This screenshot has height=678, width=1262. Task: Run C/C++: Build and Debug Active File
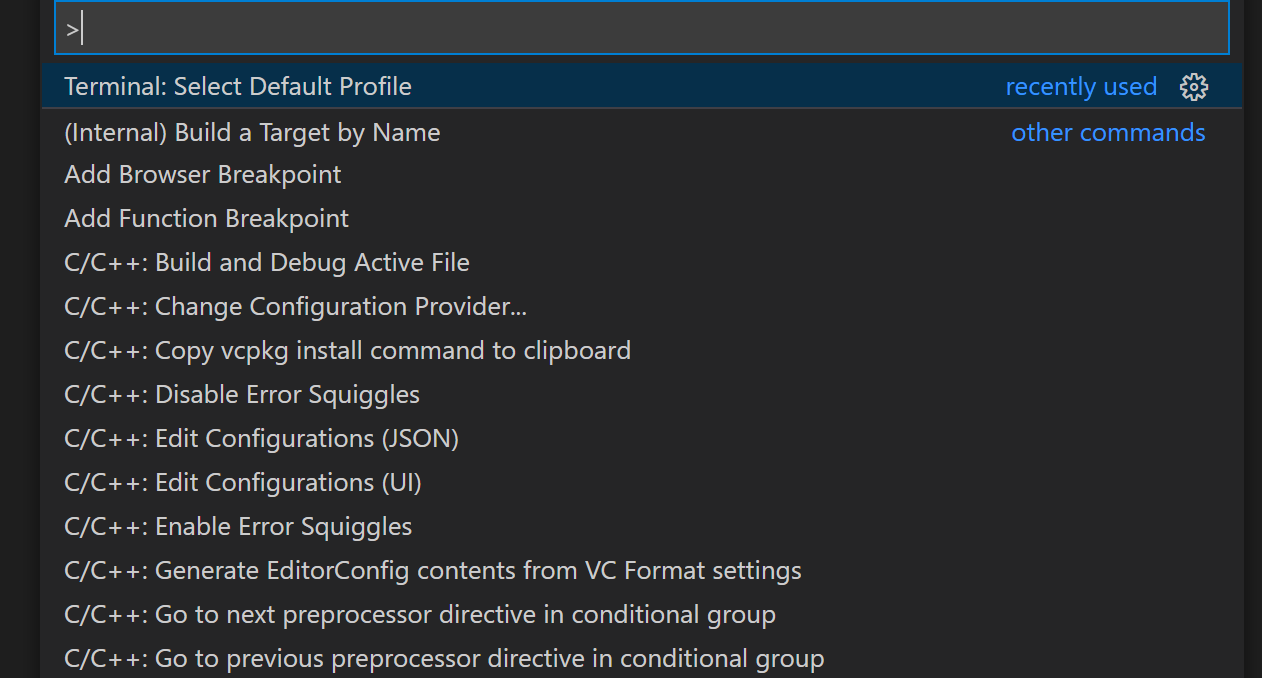tap(267, 263)
